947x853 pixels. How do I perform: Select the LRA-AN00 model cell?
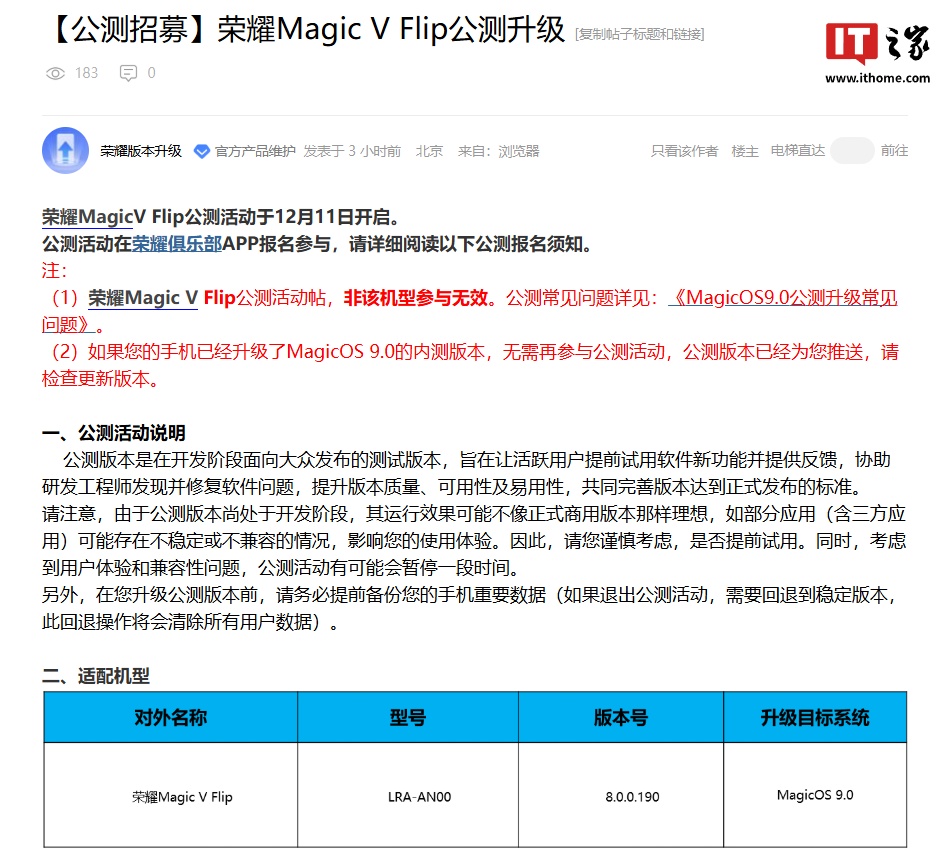click(420, 797)
